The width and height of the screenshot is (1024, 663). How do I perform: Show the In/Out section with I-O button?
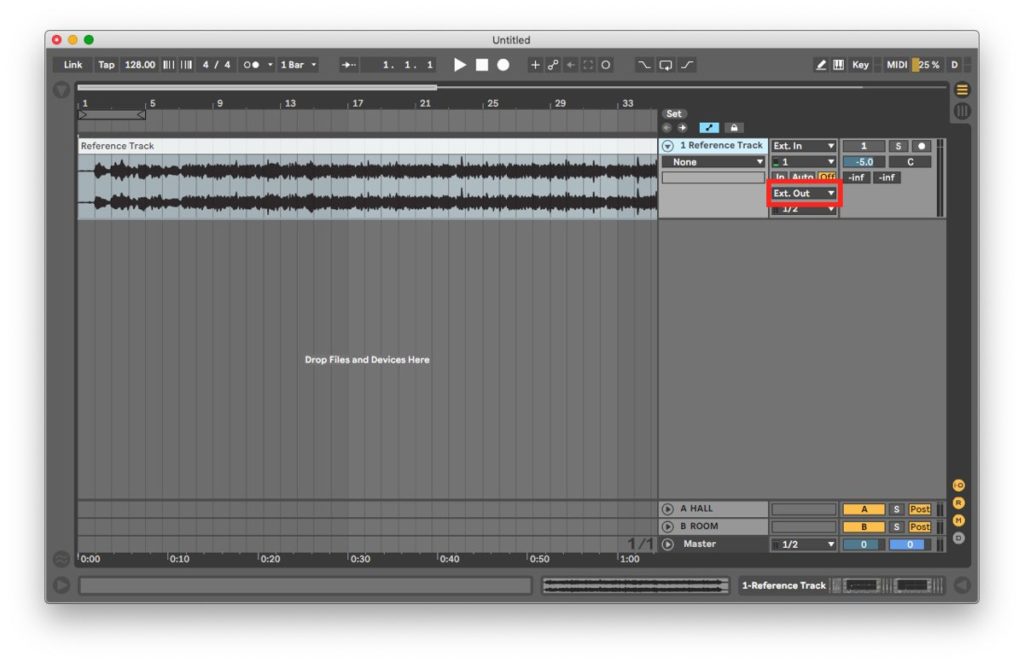coord(959,485)
